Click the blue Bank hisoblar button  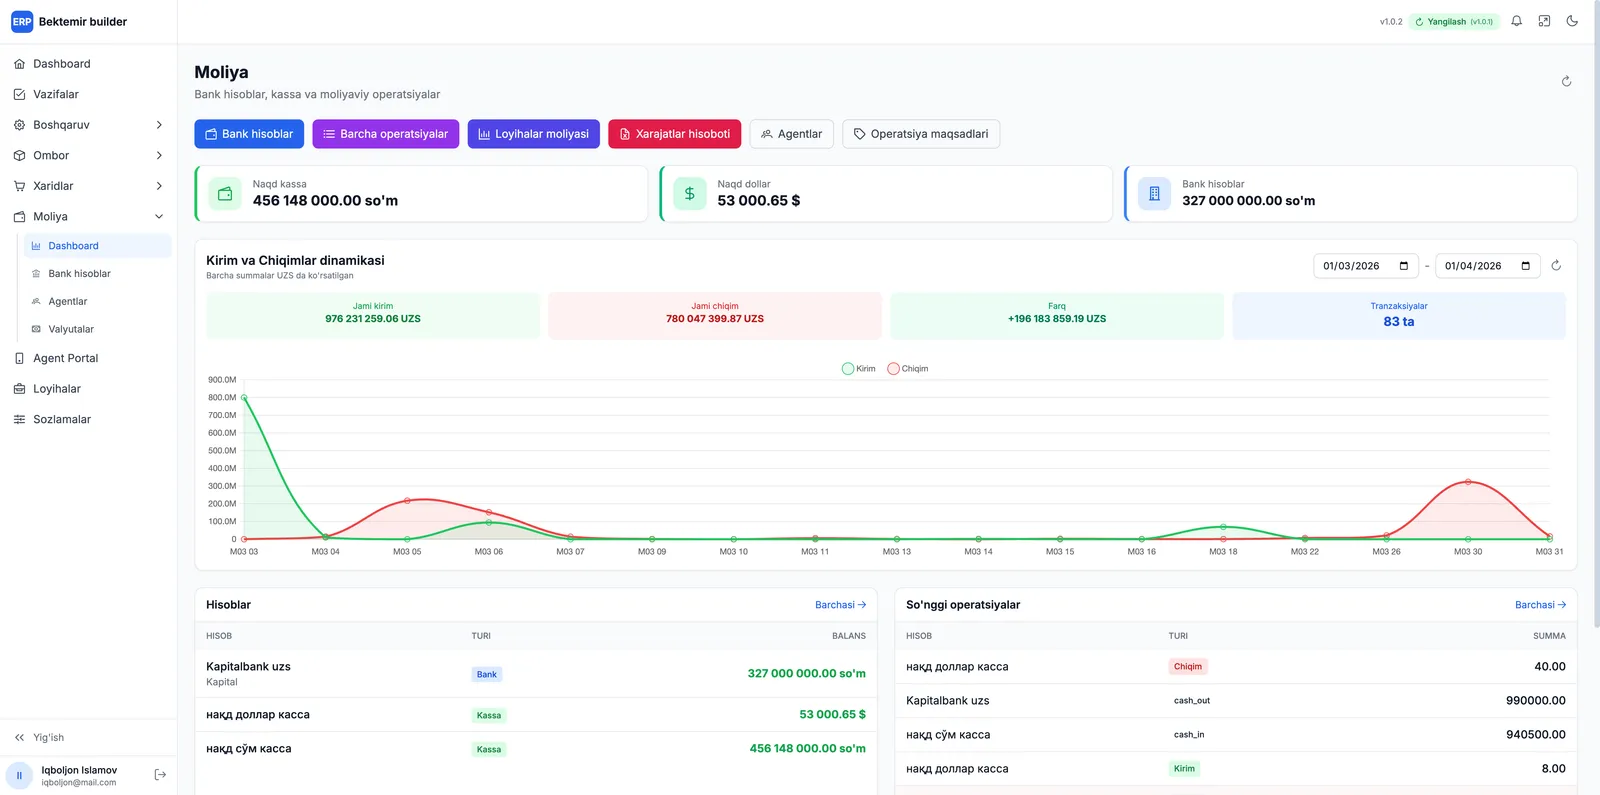pyautogui.click(x=249, y=134)
